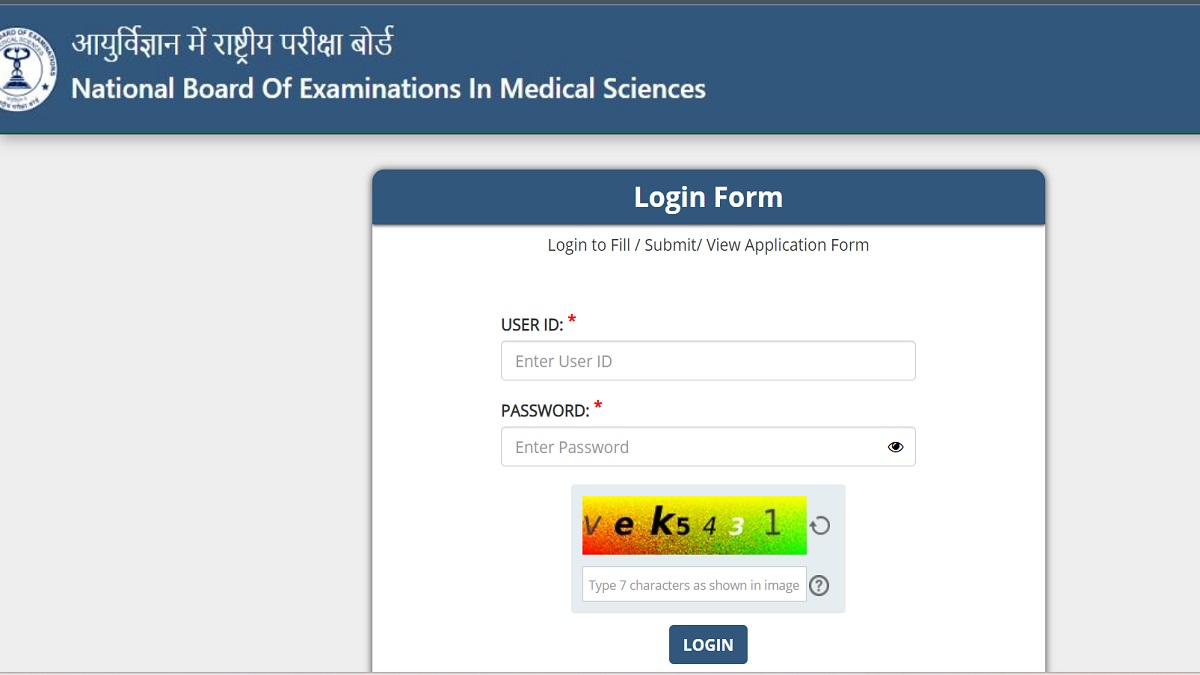
Task: Click bold letter k in captcha
Action: [x=661, y=521]
